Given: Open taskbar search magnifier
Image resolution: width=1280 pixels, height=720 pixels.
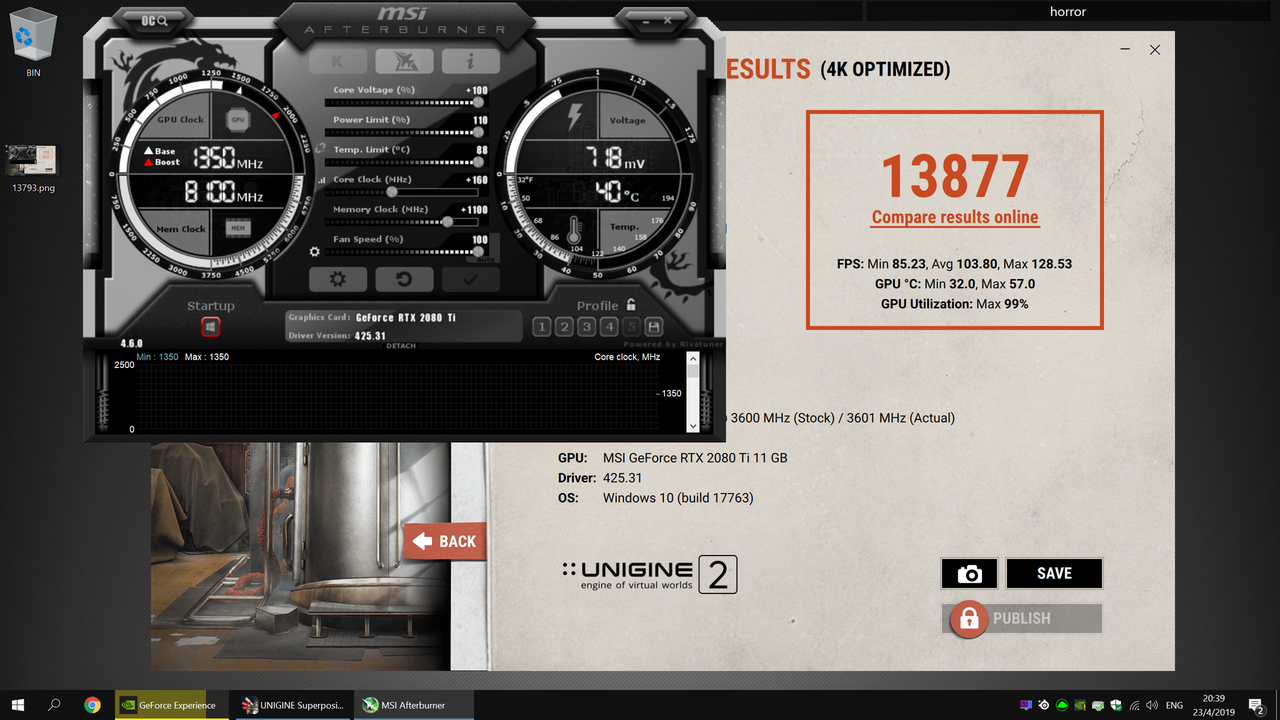Looking at the screenshot, I should 55,705.
